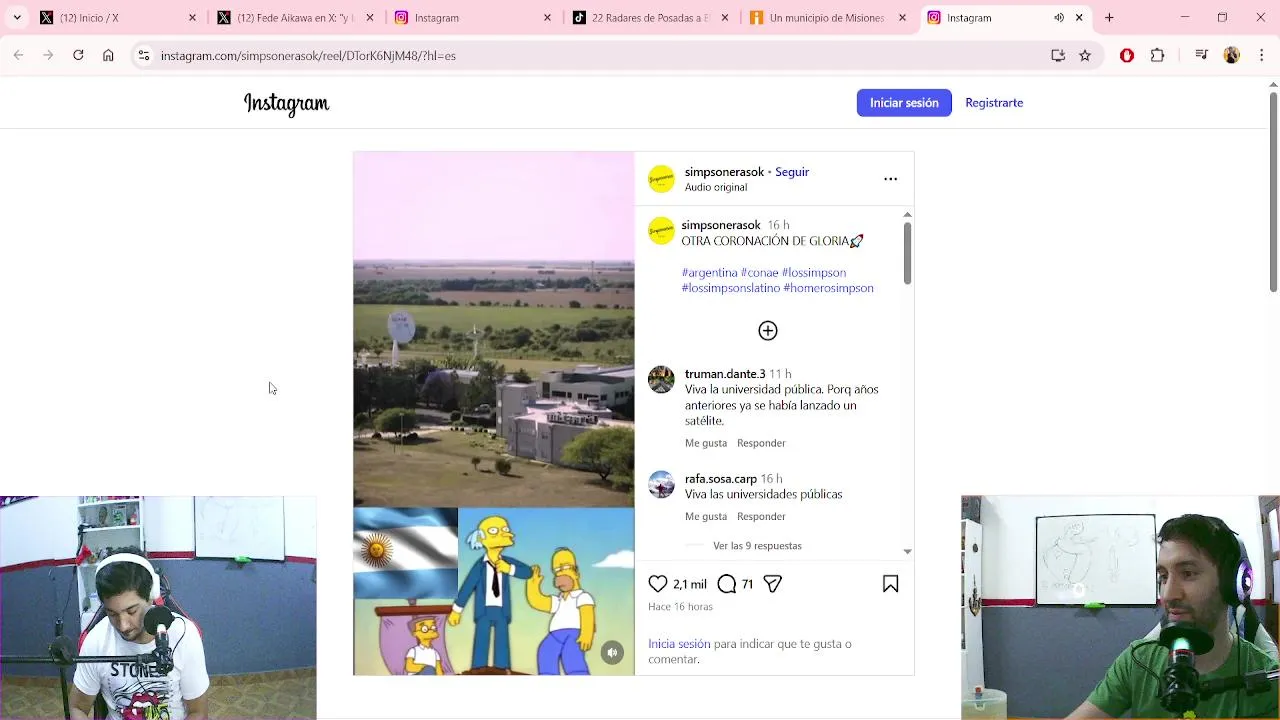Expand Ver las 9 respuestas
The image size is (1280, 720).
click(757, 546)
